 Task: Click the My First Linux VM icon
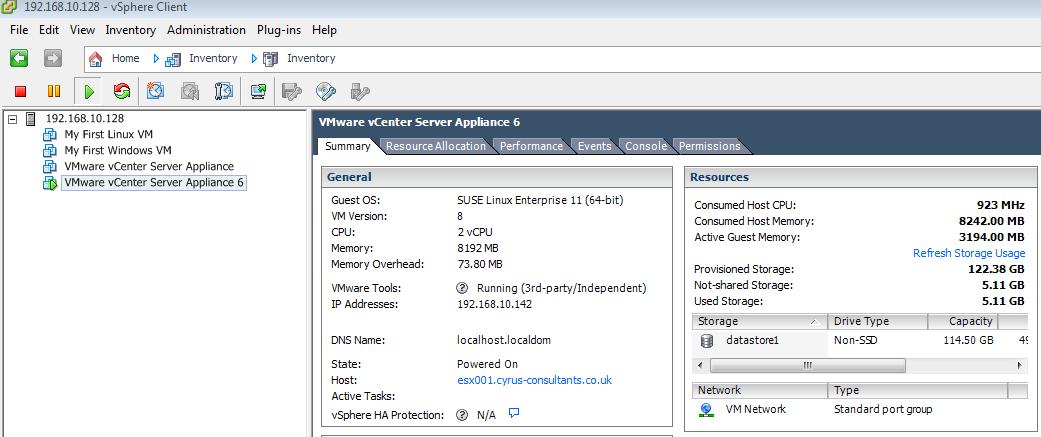(x=50, y=135)
